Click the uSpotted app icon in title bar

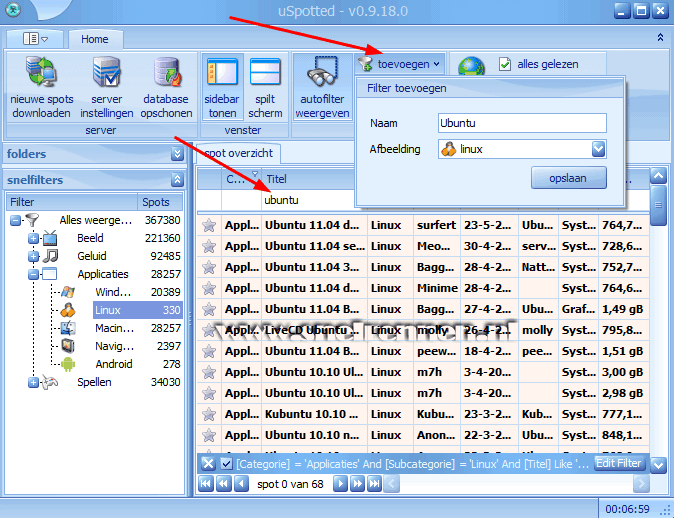pyautogui.click(x=13, y=10)
